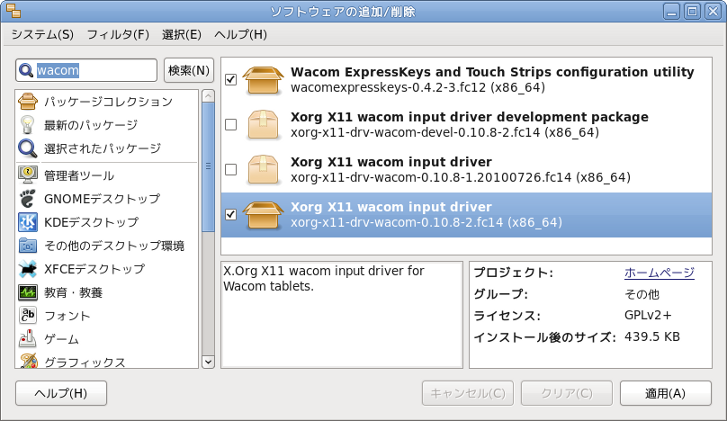This screenshot has width=727, height=421.
Task: Minimize the ソフトウェアの追加/削除 window
Action: (671, 11)
